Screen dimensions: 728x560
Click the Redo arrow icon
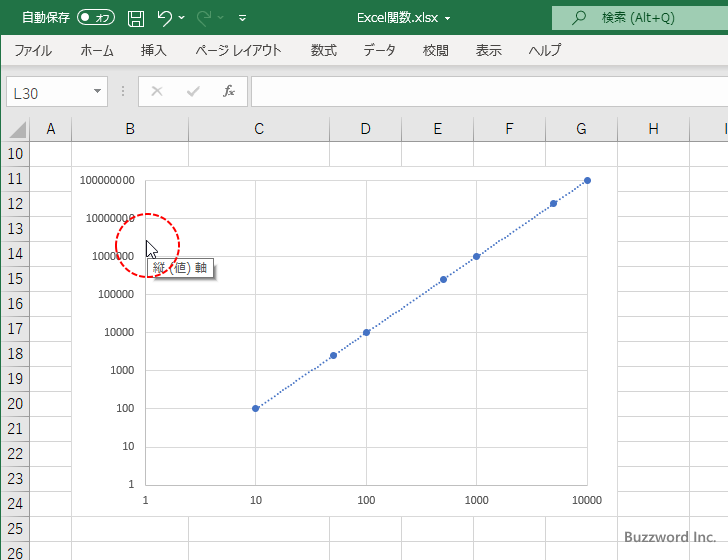(203, 18)
